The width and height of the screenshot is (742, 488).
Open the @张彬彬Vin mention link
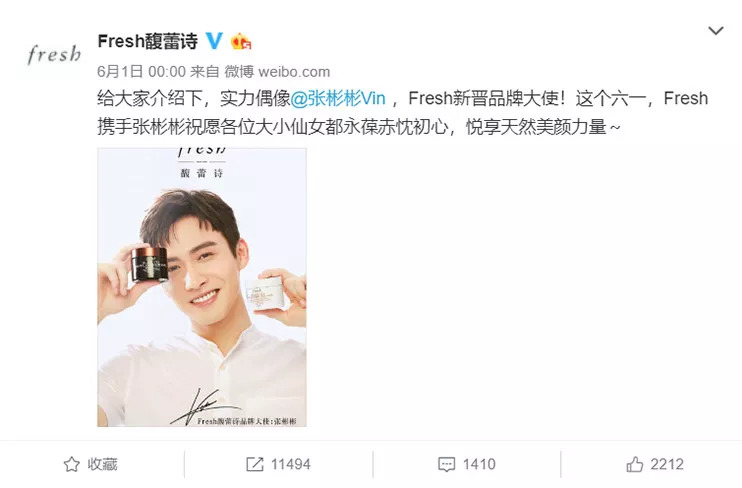[x=338, y=98]
